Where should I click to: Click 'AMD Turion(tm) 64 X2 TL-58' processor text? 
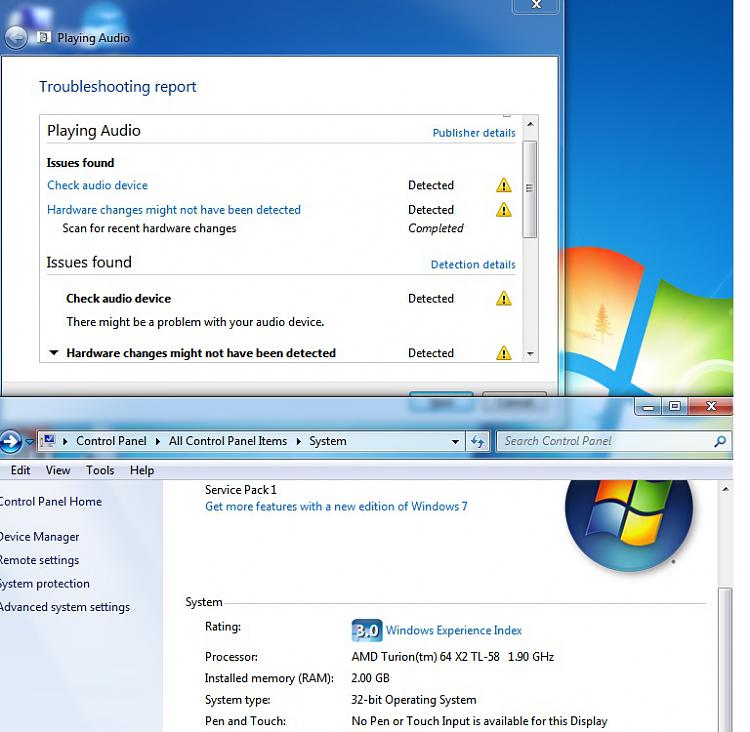(x=425, y=656)
